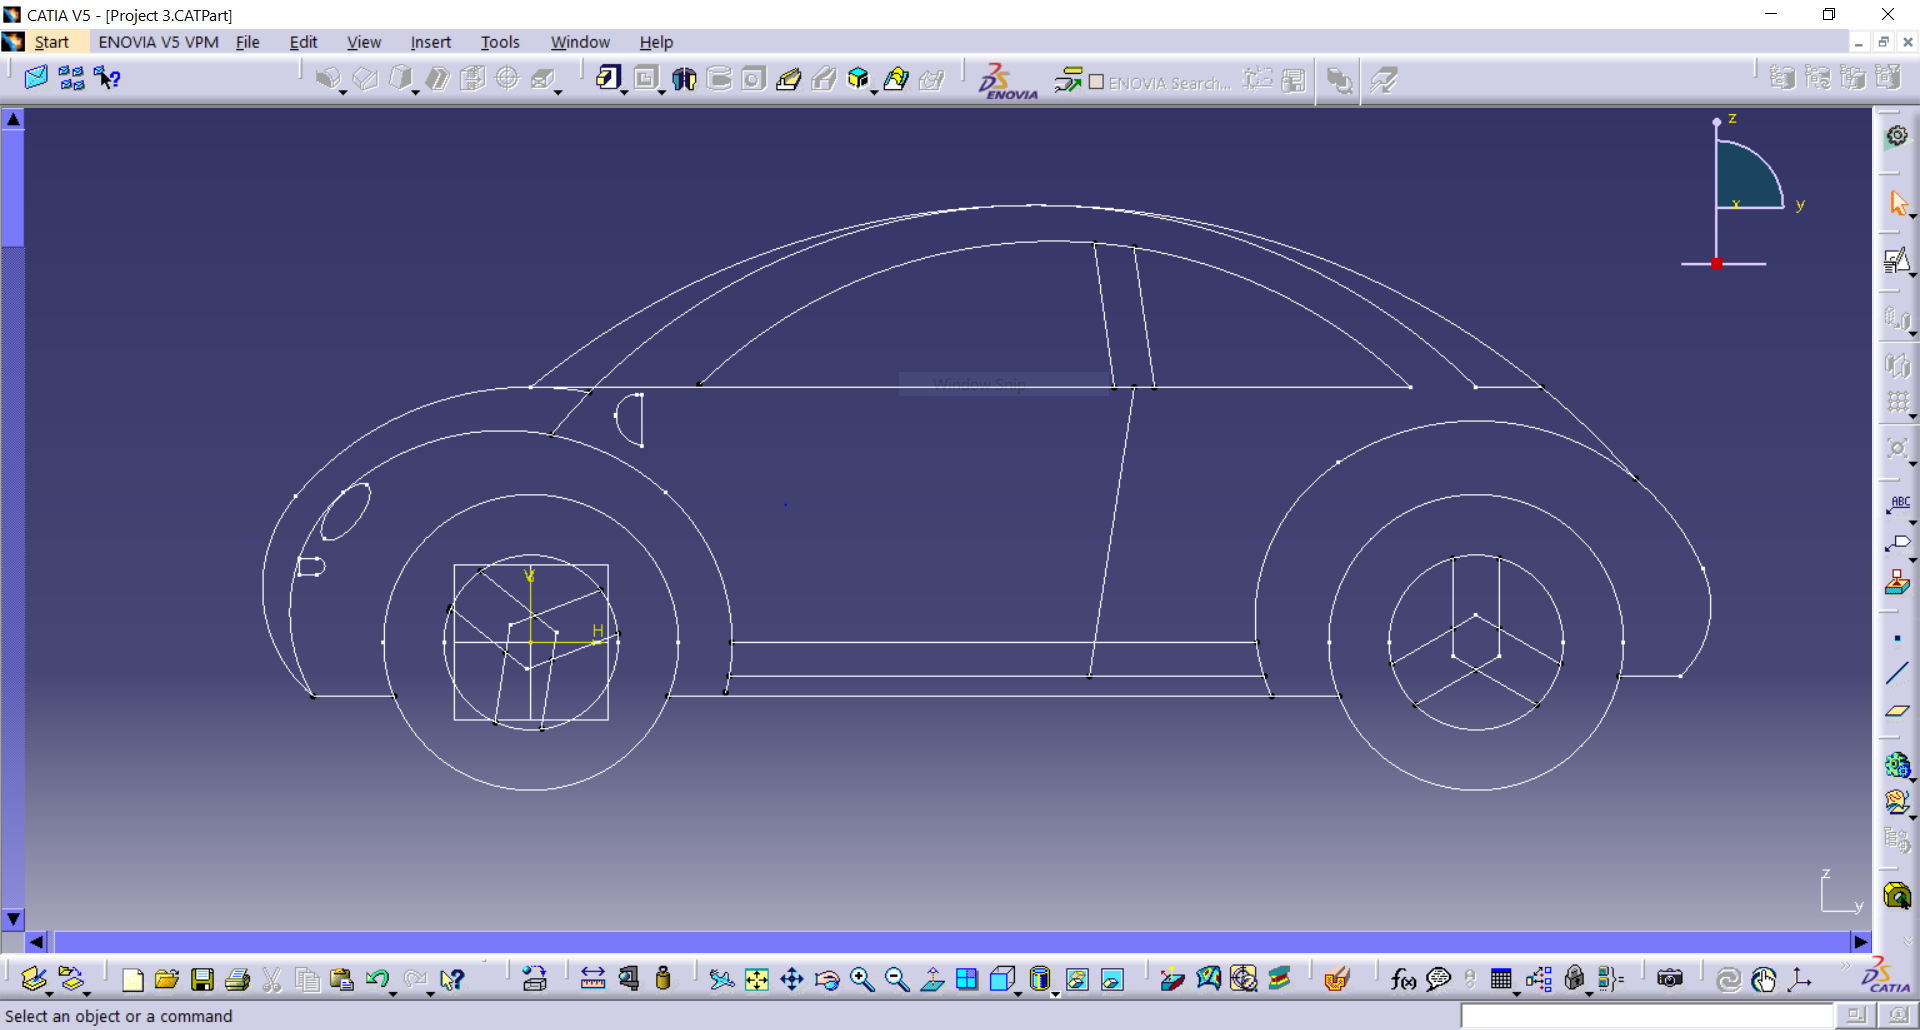Click the Capture camera icon
The height and width of the screenshot is (1030, 1920).
click(1670, 979)
